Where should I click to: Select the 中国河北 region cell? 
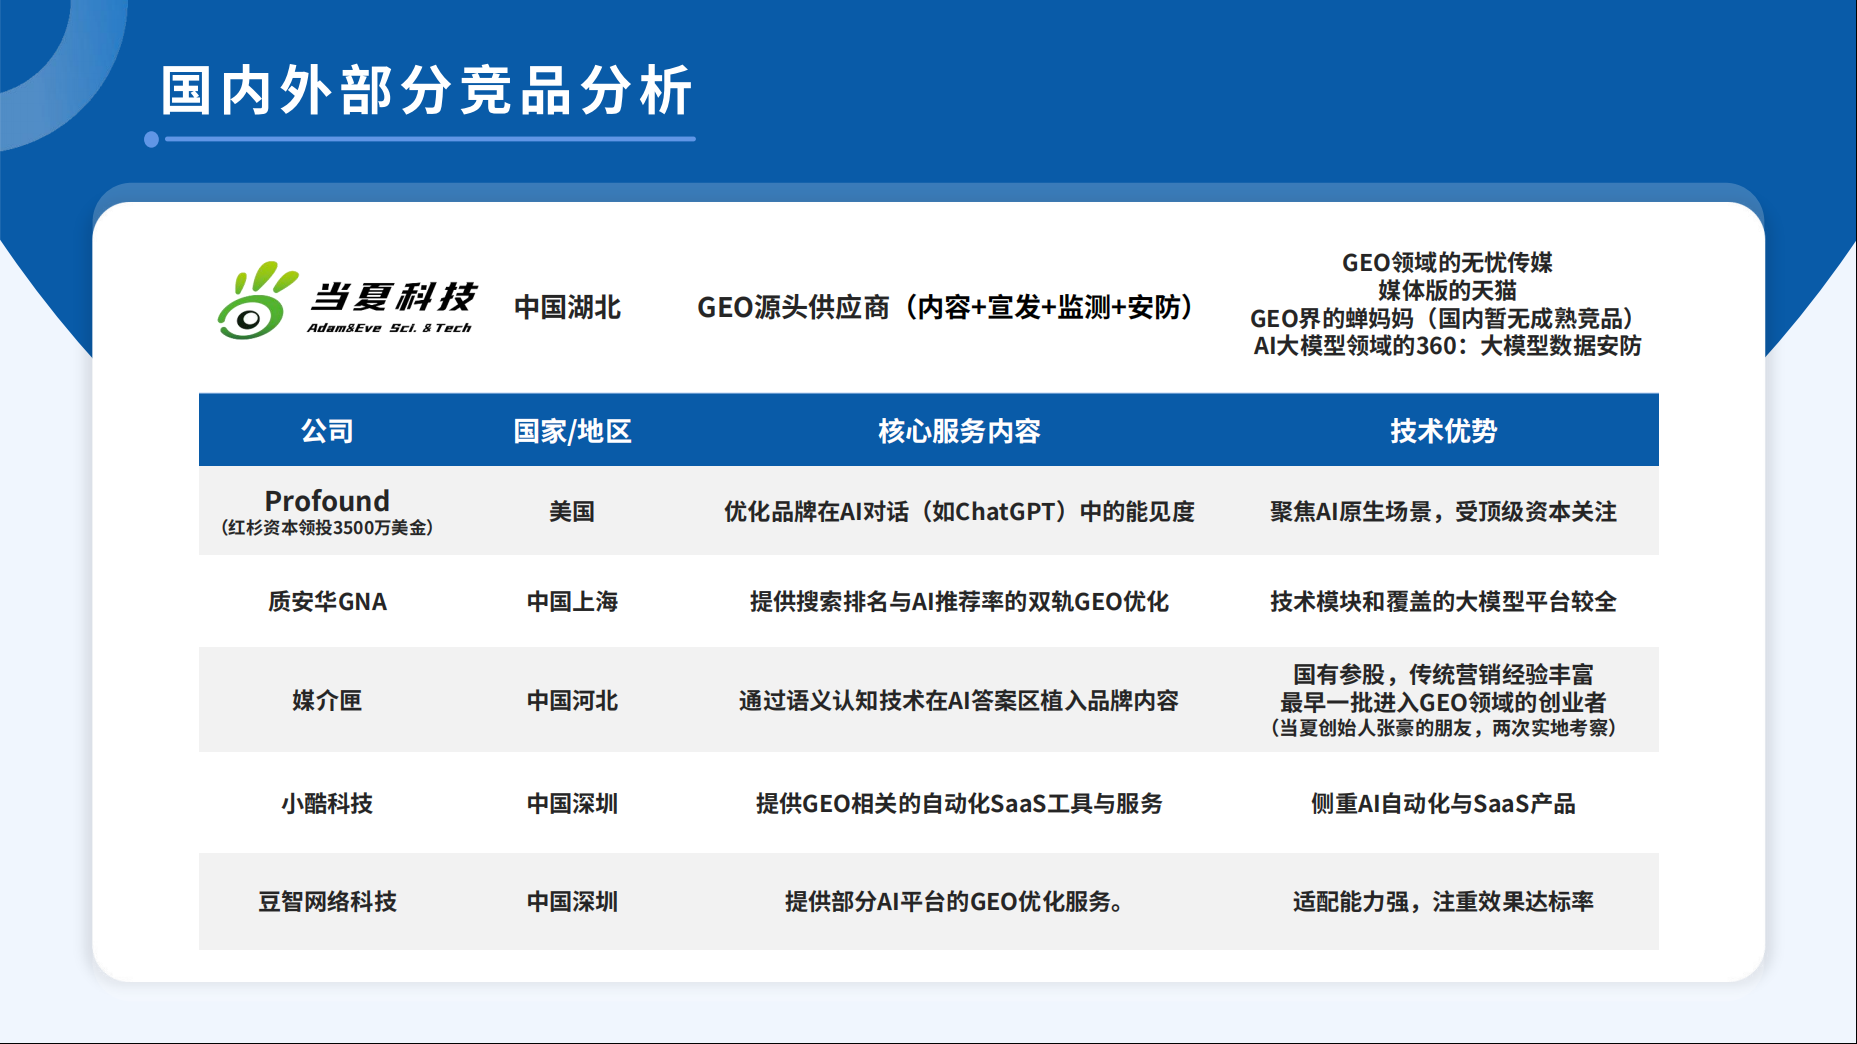(572, 700)
